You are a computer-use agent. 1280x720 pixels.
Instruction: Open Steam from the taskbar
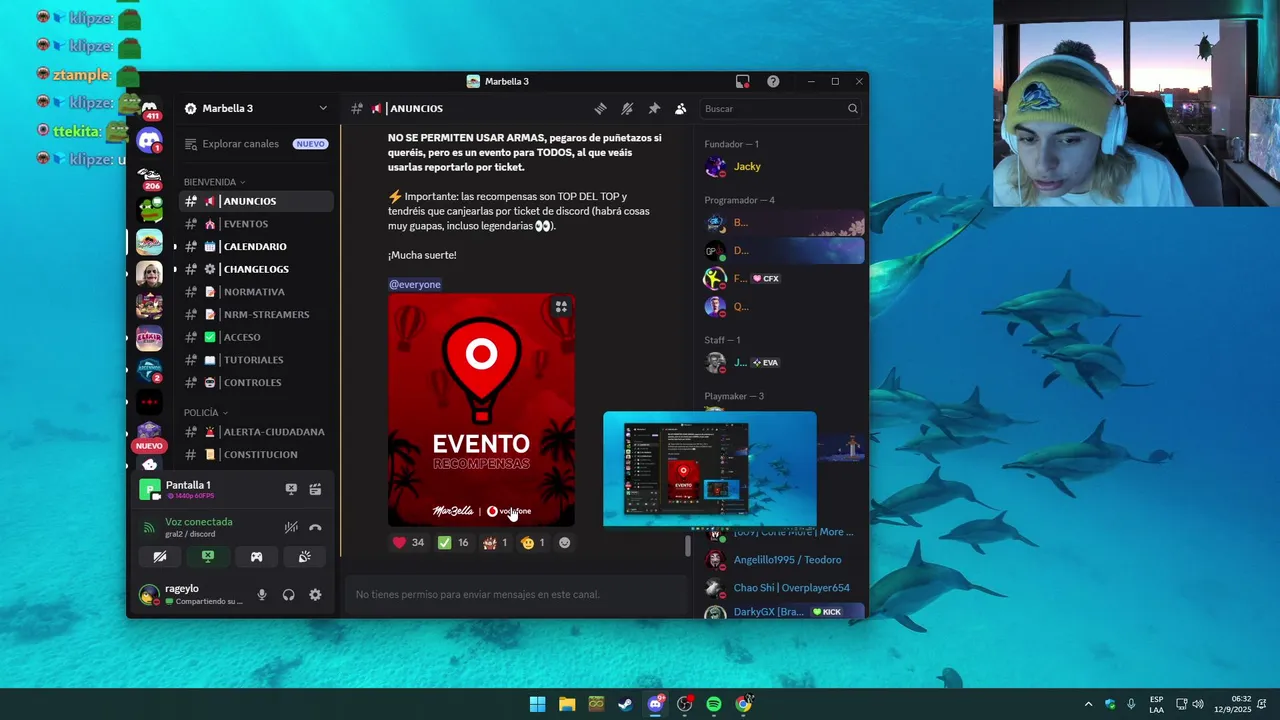tap(625, 704)
